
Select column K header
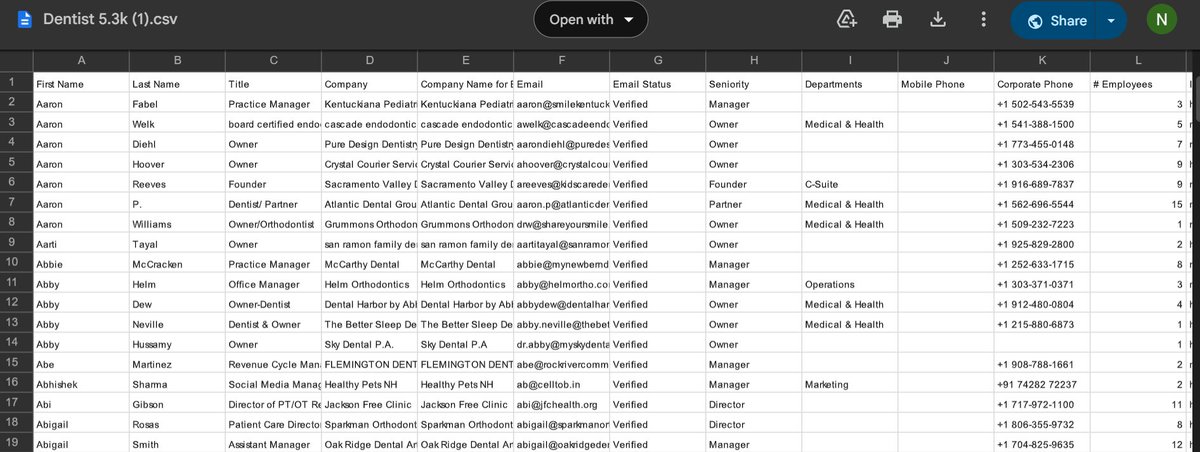coord(1041,61)
